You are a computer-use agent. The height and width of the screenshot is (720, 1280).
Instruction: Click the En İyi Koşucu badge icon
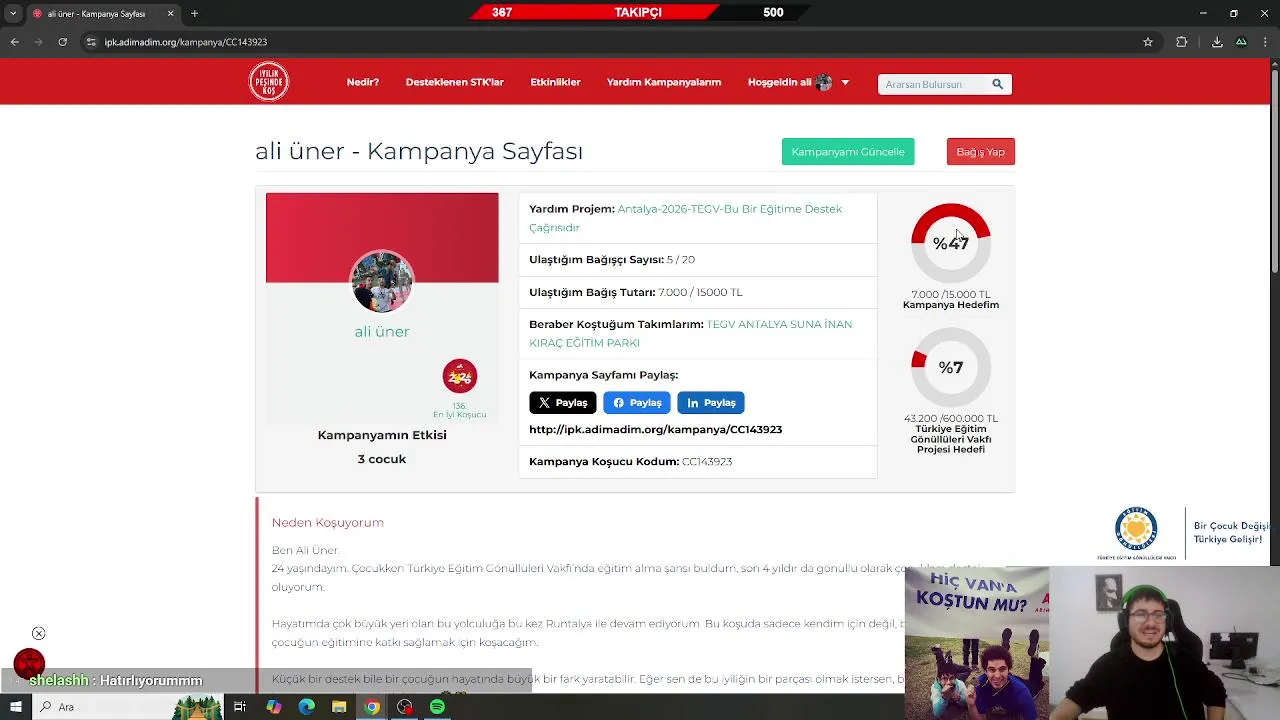click(x=460, y=376)
